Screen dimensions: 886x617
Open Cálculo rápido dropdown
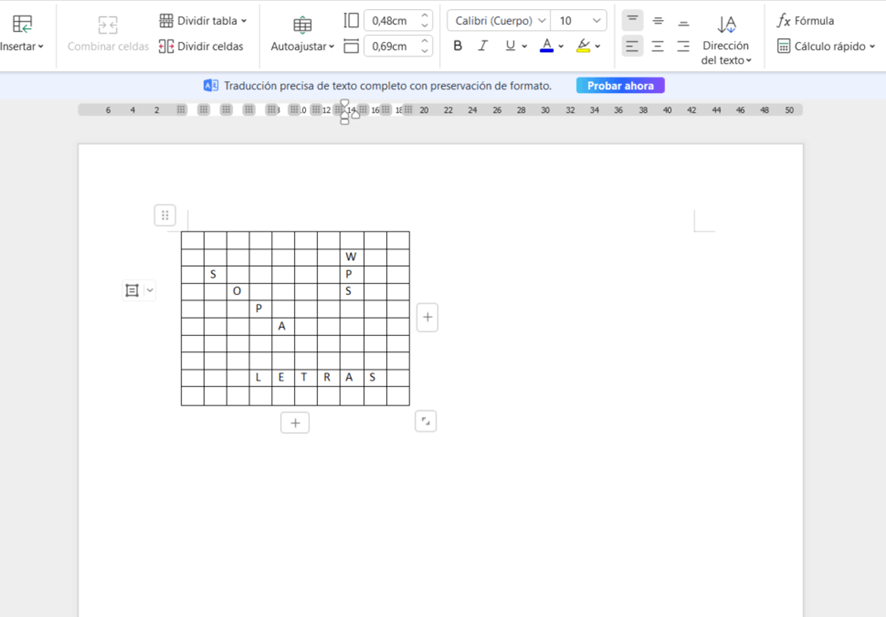826,46
